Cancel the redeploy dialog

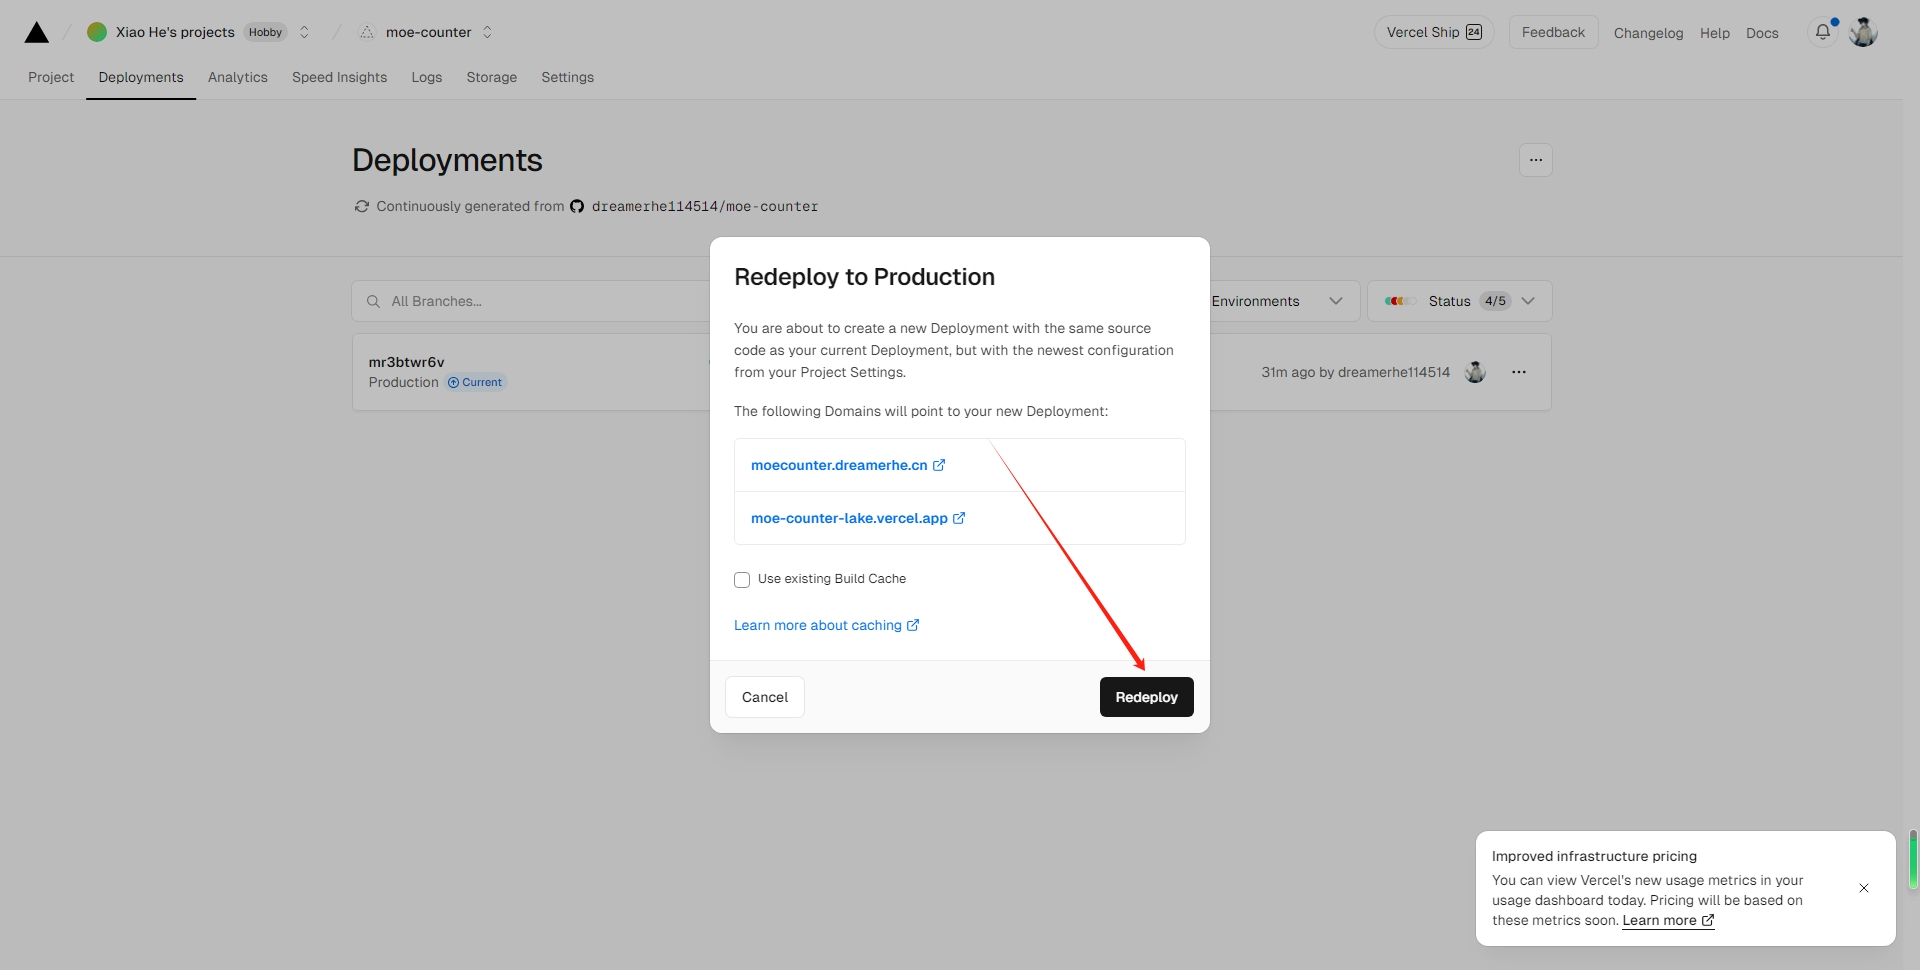(764, 697)
